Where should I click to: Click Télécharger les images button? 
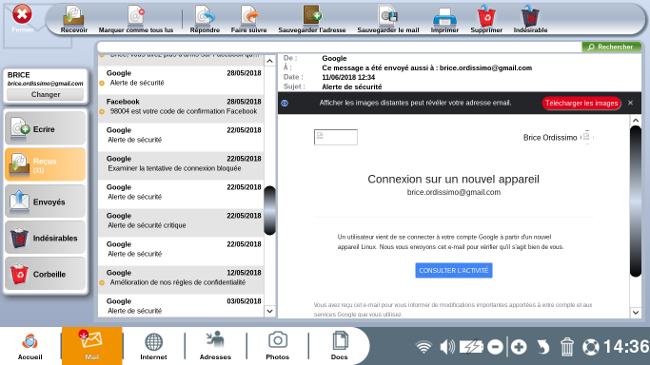pyautogui.click(x=581, y=103)
